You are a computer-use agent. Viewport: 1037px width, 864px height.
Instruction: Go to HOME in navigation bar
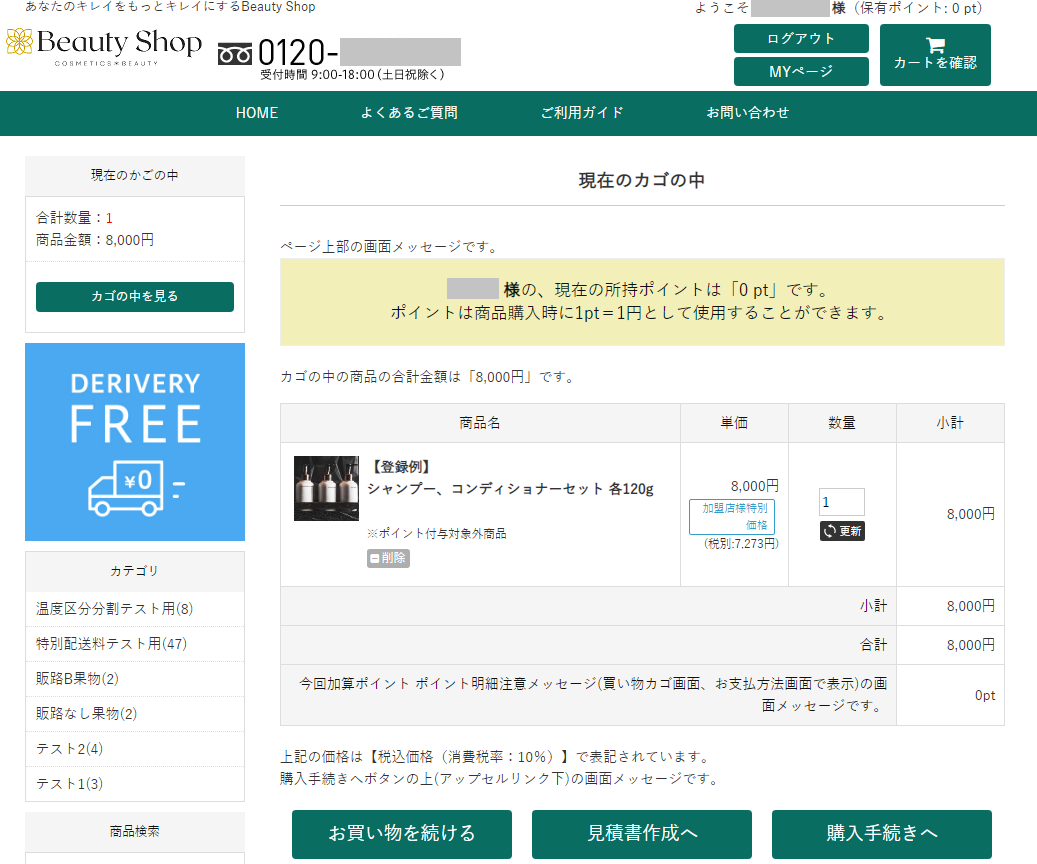coord(257,113)
